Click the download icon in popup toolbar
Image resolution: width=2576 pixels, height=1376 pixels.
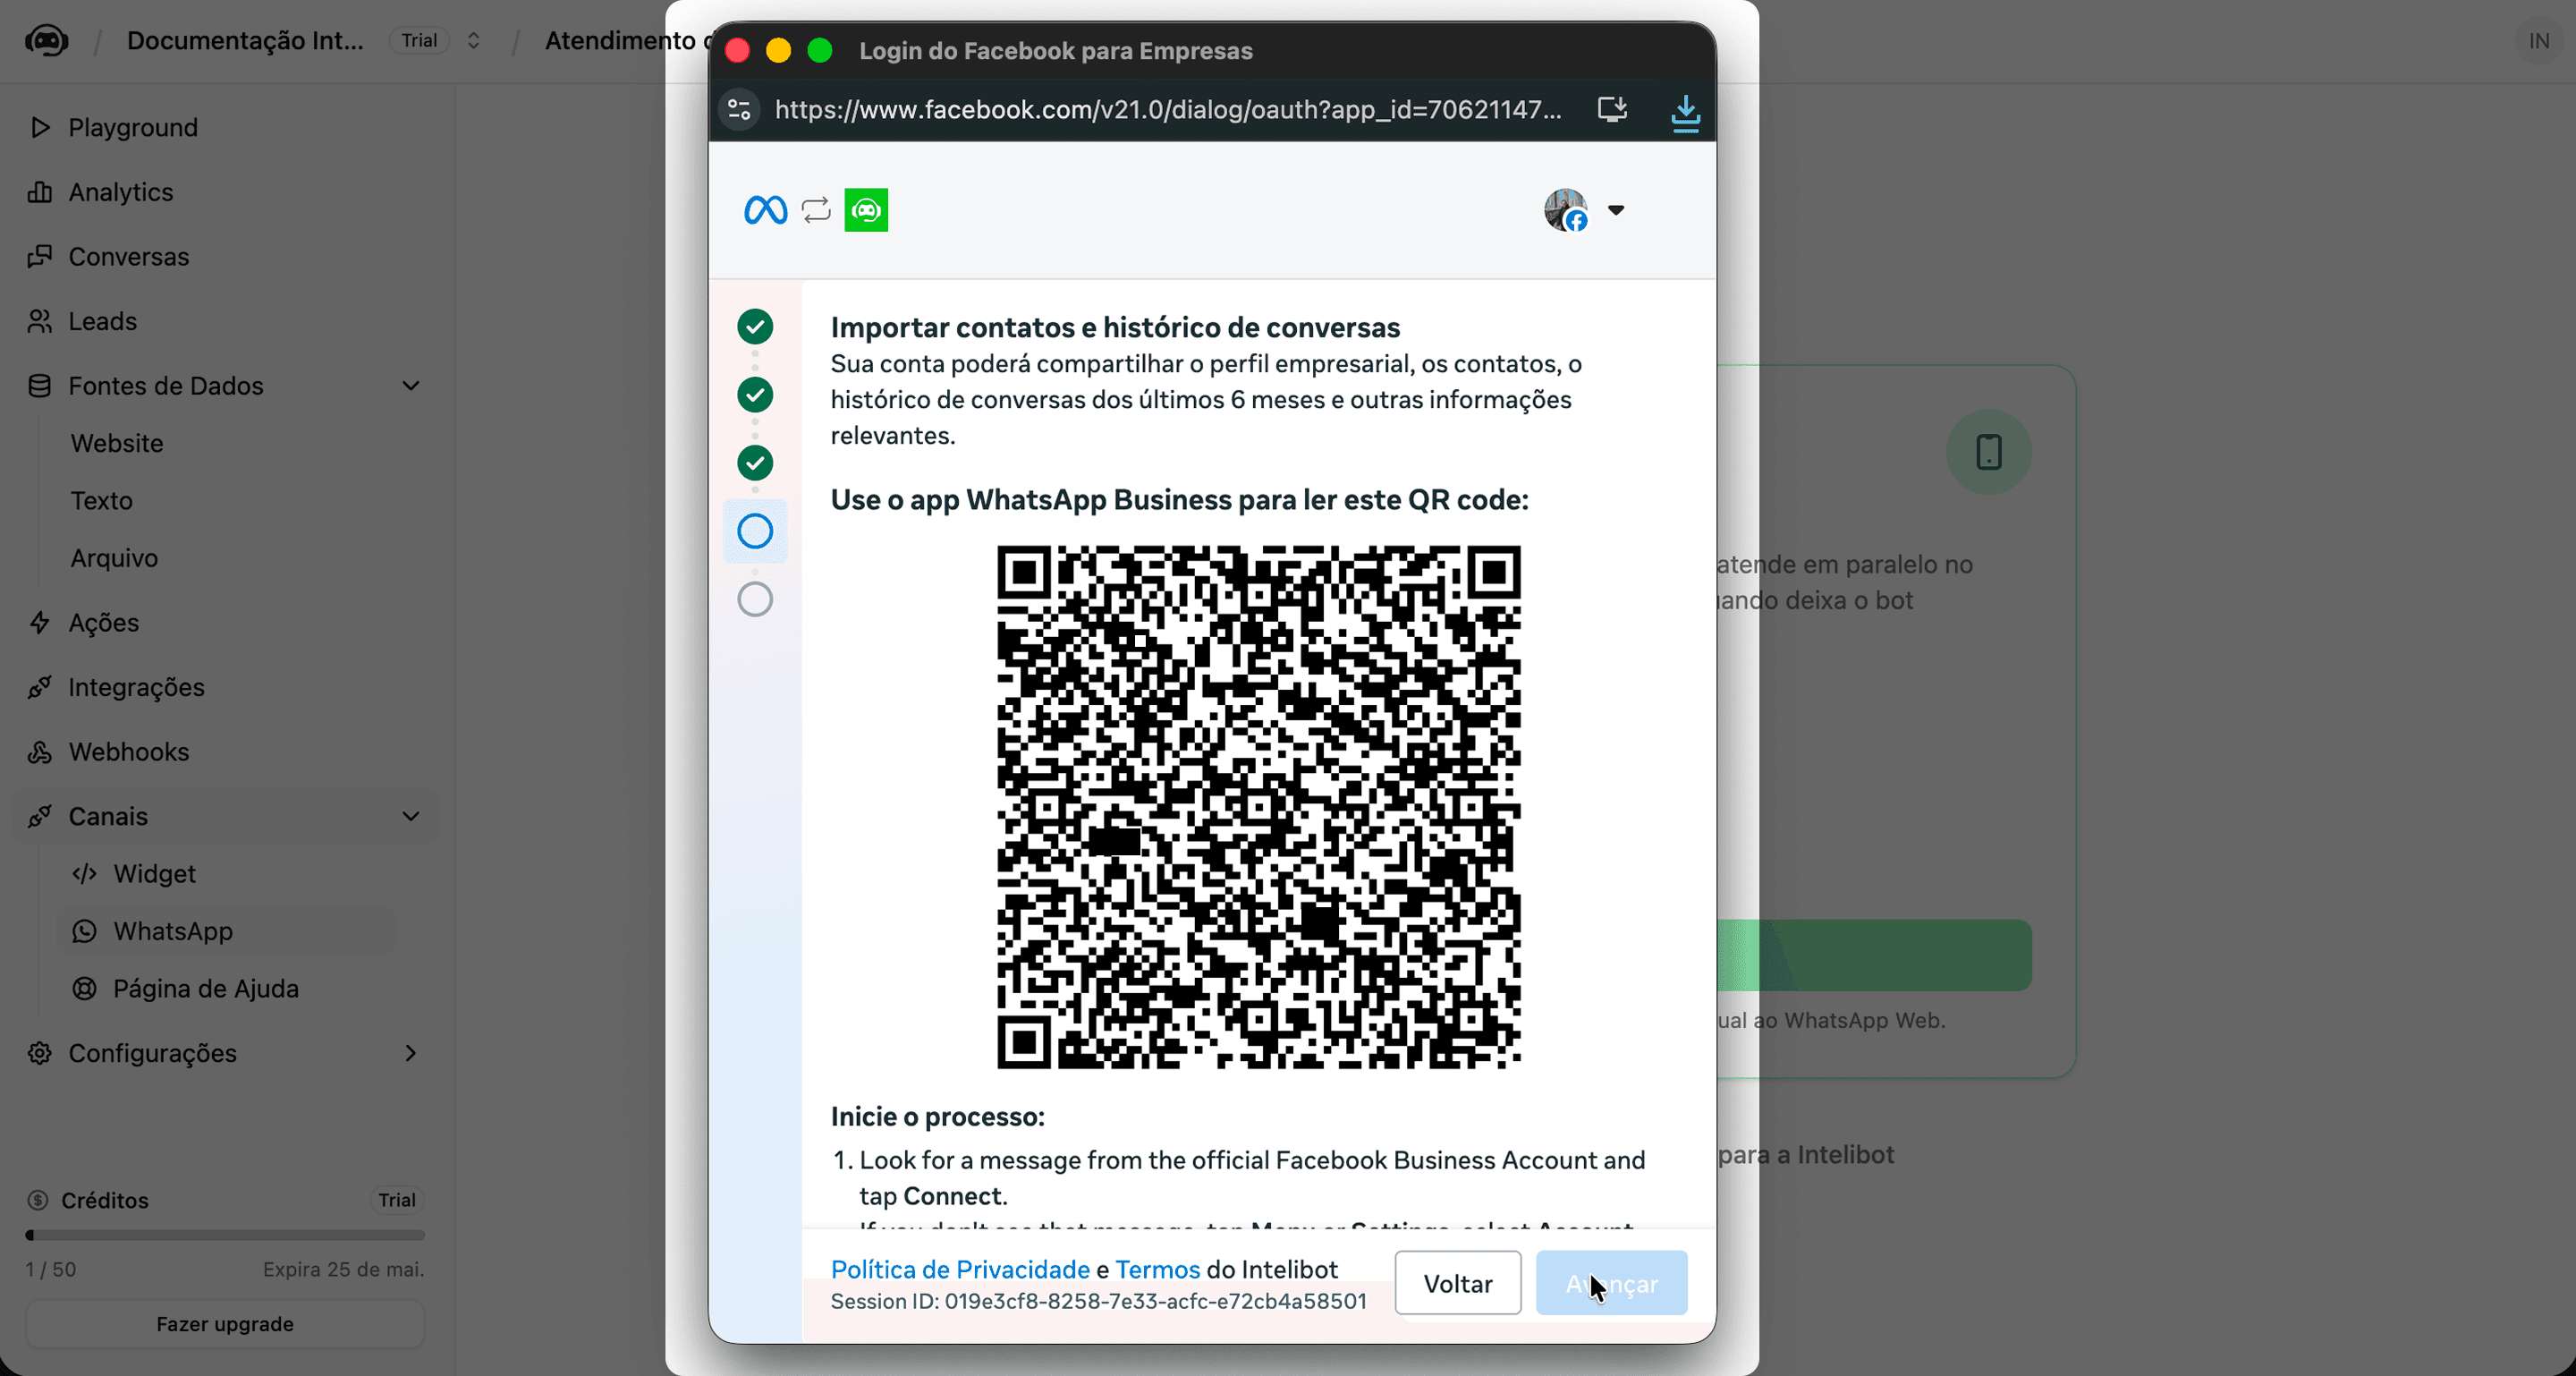pyautogui.click(x=1686, y=112)
